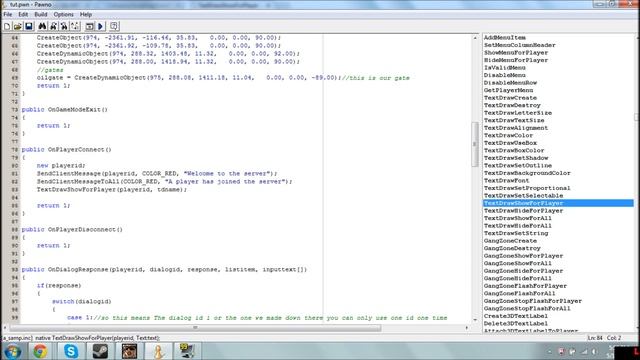Click the 'public OnDialogResponse' code line
Screen dimensions: 640x360
(x=164, y=269)
